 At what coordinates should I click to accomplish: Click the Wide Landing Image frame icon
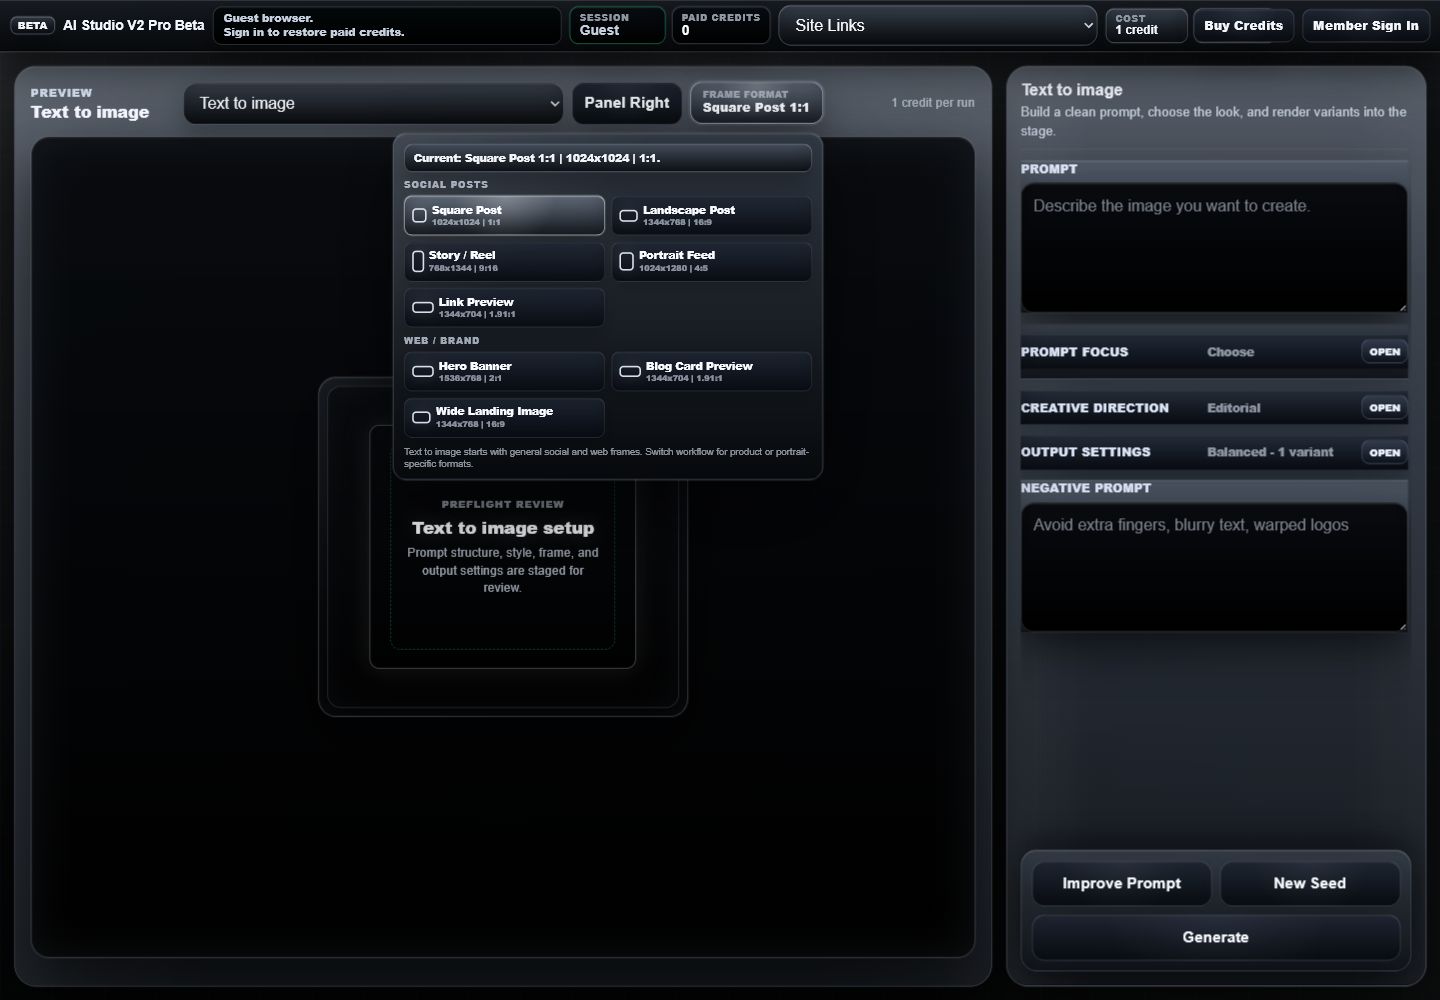422,417
